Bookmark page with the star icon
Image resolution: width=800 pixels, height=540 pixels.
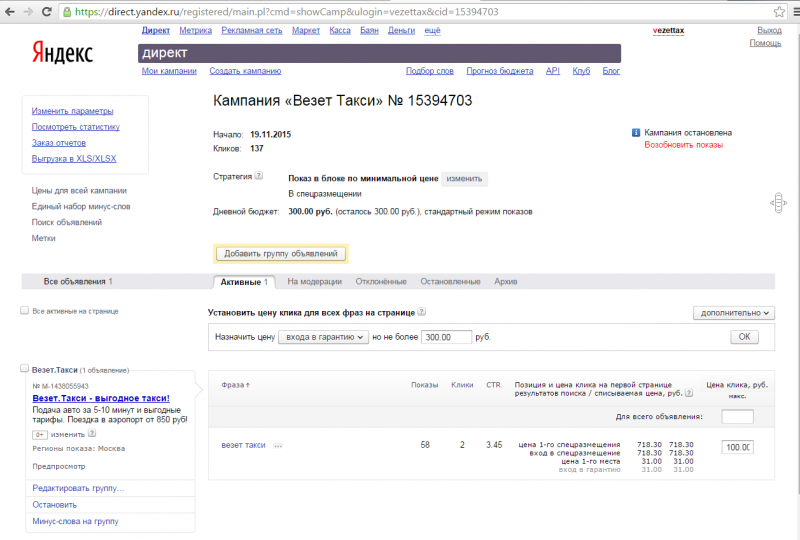[779, 11]
